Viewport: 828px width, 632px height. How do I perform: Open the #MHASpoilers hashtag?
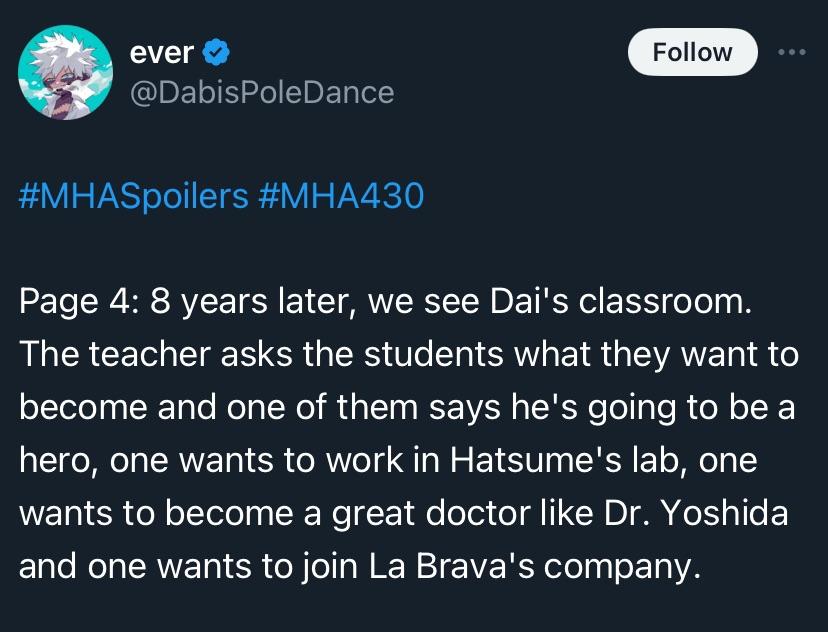(x=134, y=195)
